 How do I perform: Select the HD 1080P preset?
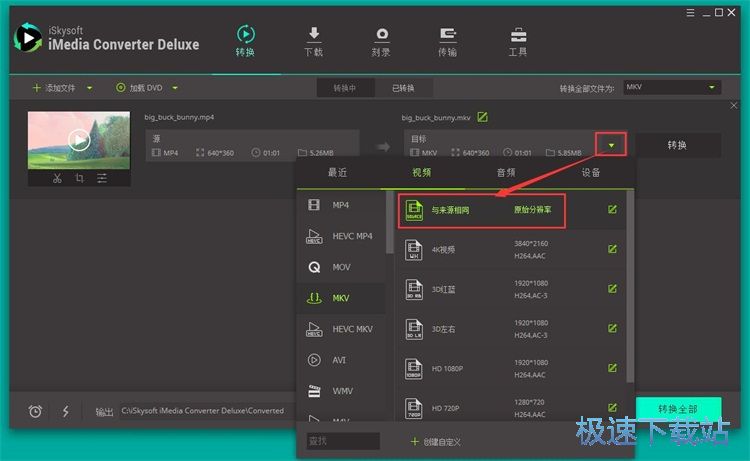tap(509, 369)
